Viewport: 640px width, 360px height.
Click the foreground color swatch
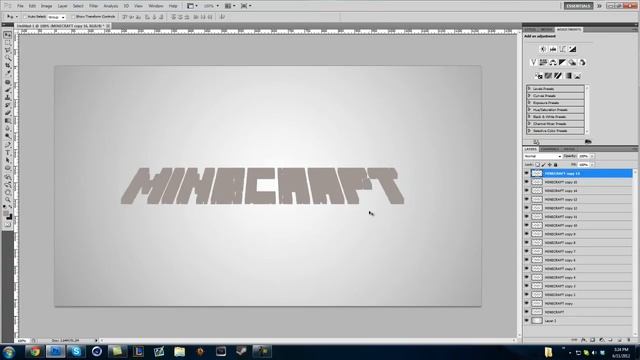(x=6, y=213)
